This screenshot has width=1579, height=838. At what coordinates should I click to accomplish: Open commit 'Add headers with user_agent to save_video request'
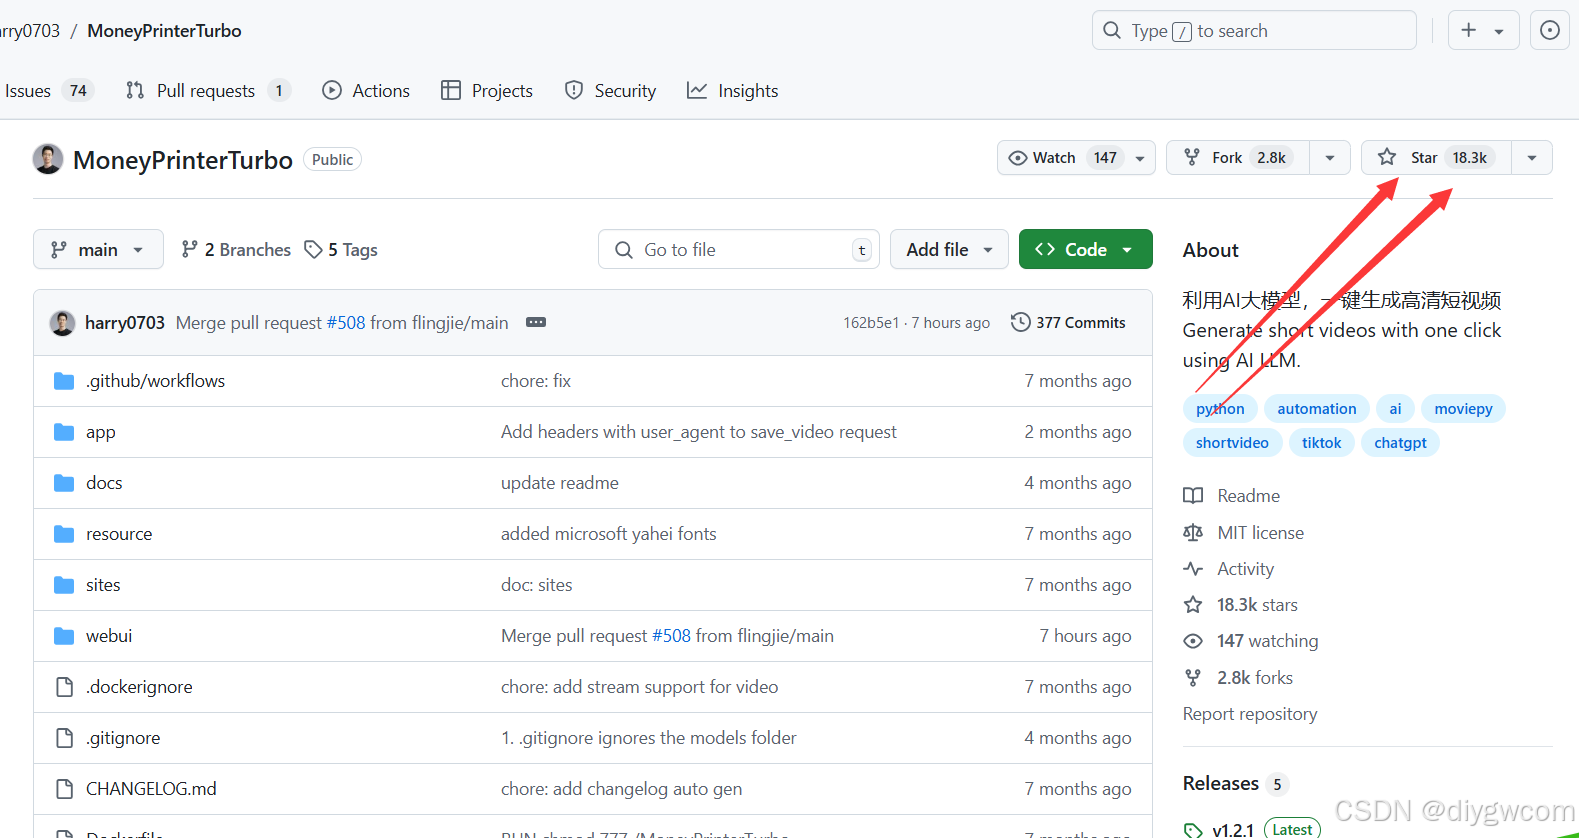[699, 432]
